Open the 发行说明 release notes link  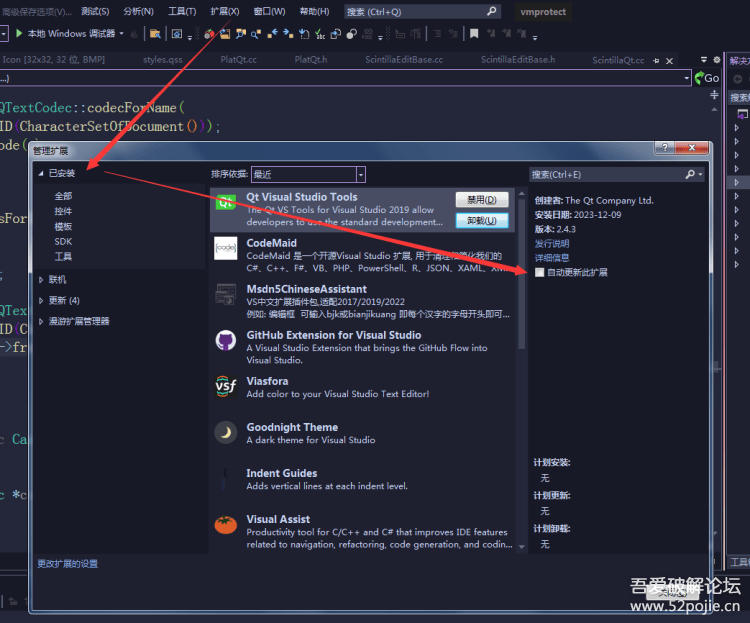(552, 244)
